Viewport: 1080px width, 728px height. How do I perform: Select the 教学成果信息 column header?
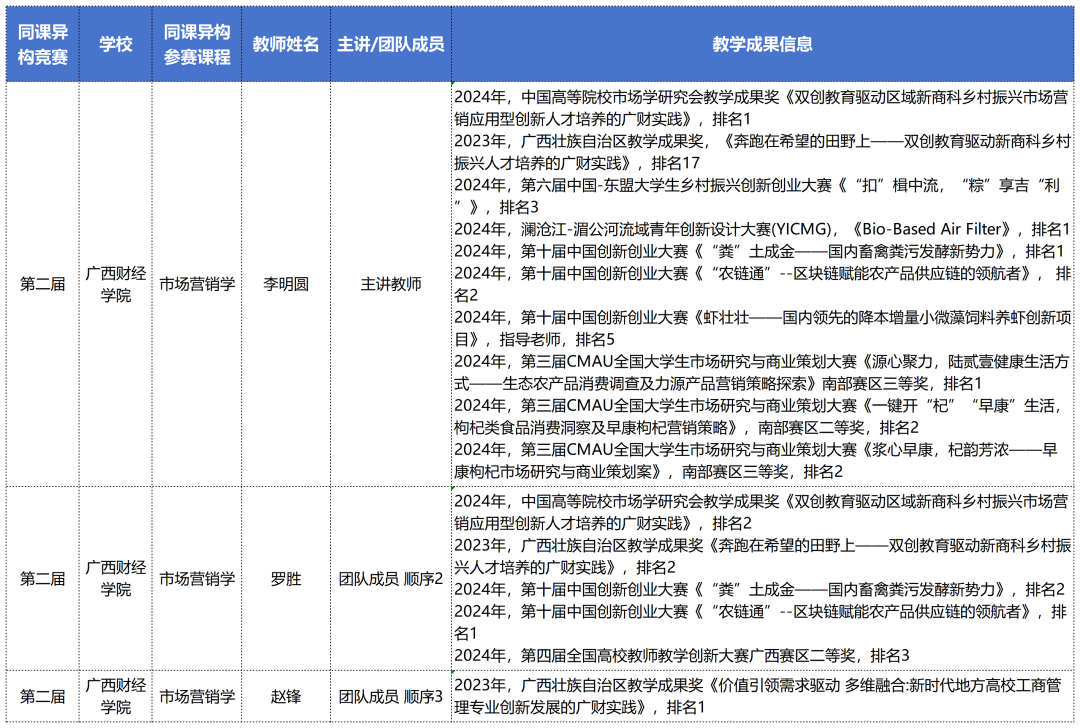pyautogui.click(x=762, y=44)
